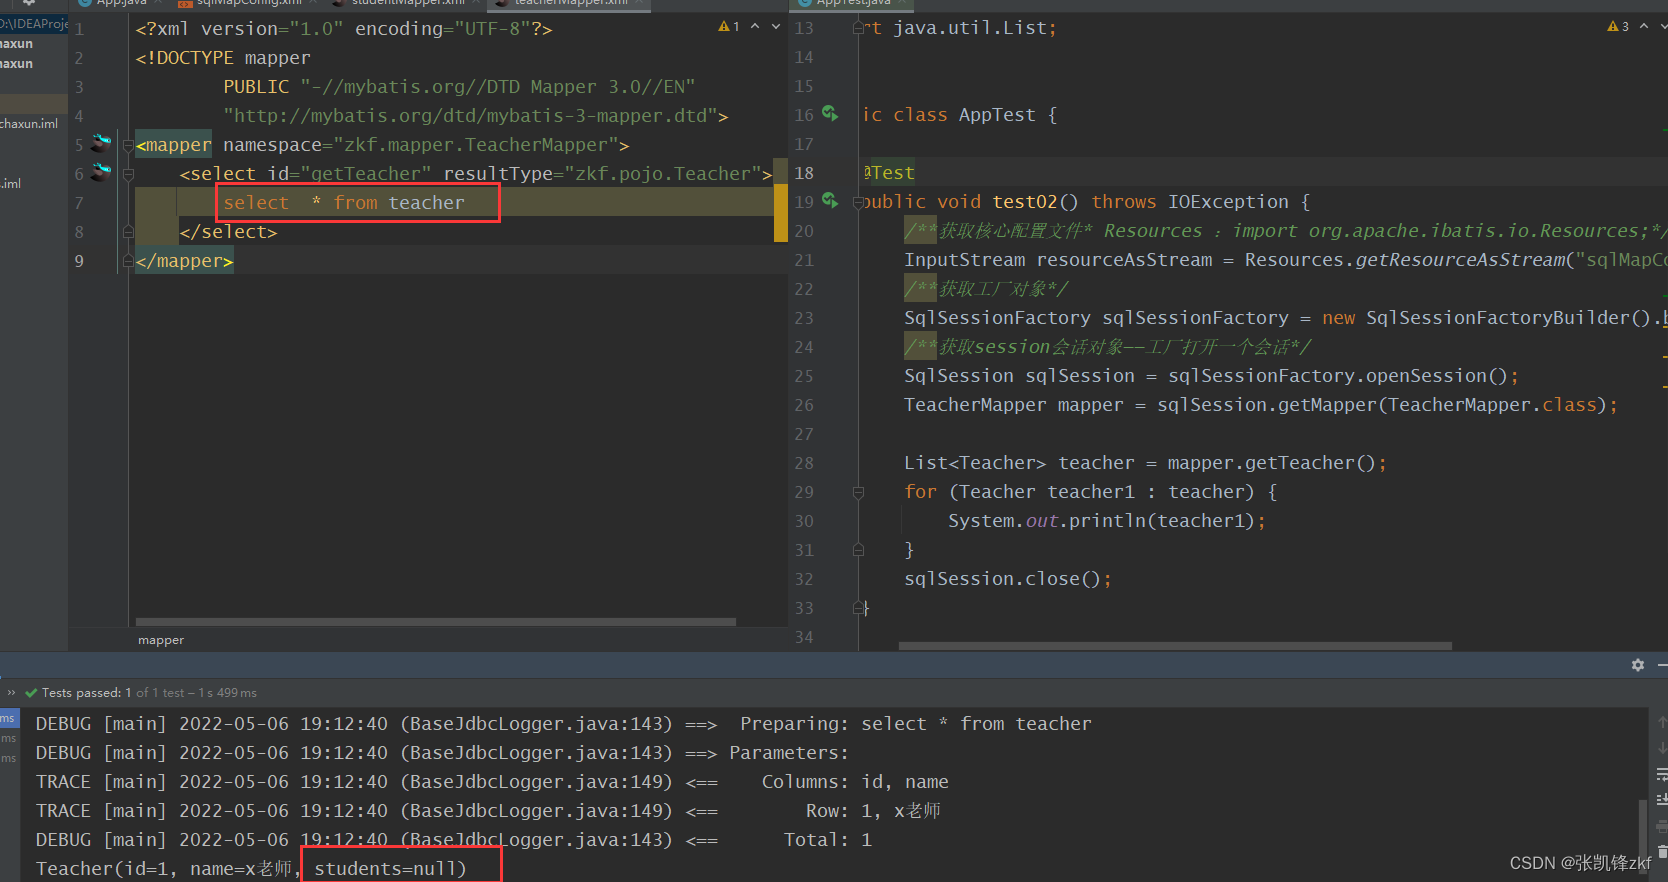Click print icon in console sidebar
The image size is (1668, 882).
click(1661, 825)
